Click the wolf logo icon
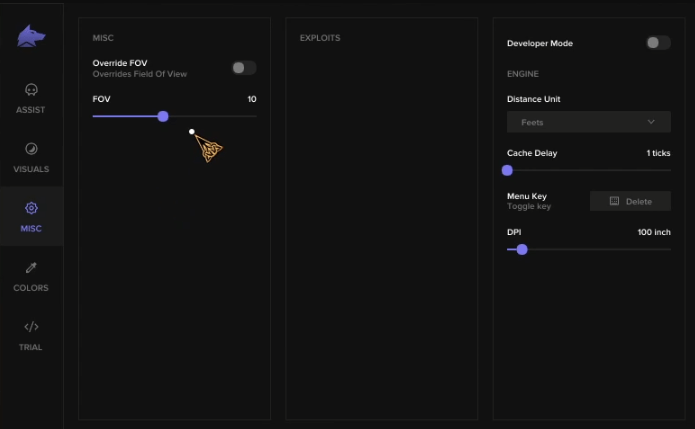Viewport: 695px width, 429px height. tap(31, 36)
